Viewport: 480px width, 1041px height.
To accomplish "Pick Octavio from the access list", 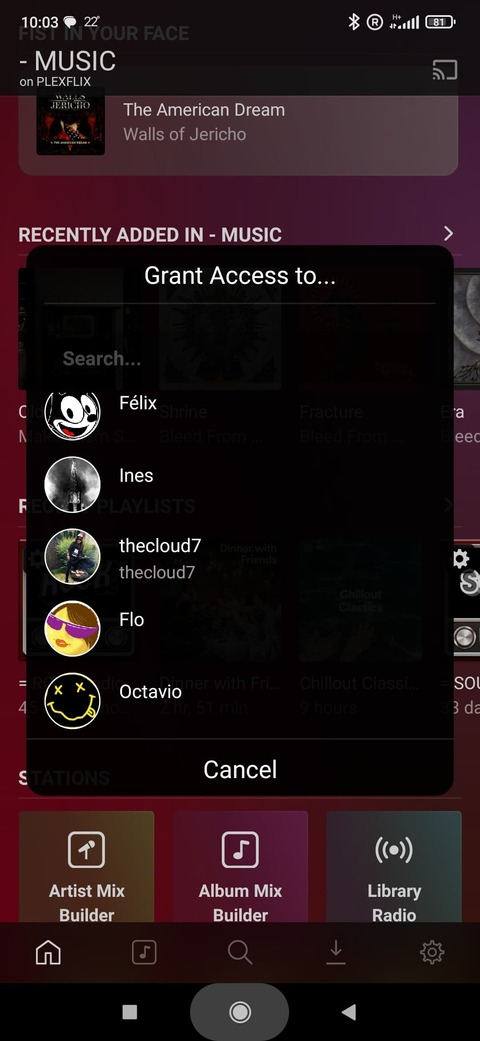I will pyautogui.click(x=240, y=700).
